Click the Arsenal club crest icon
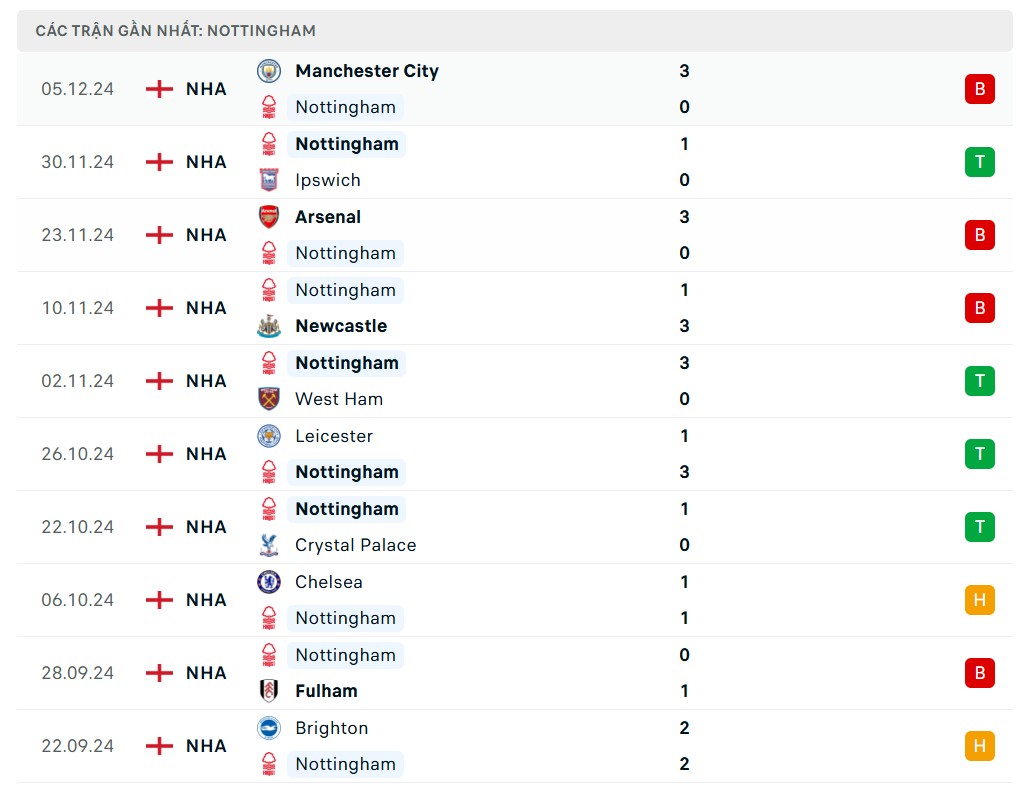1025x791 pixels. point(269,217)
